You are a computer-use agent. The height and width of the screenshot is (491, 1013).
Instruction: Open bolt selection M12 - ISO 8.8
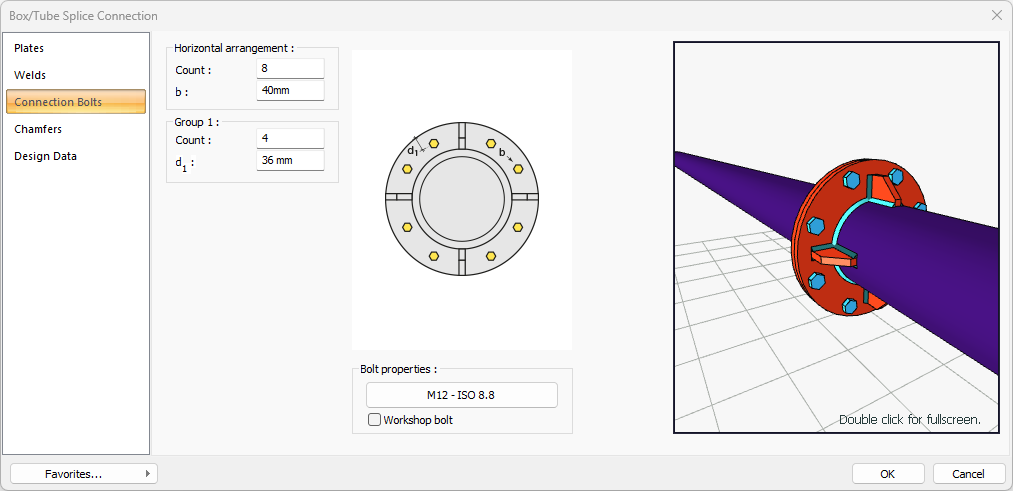[461, 395]
